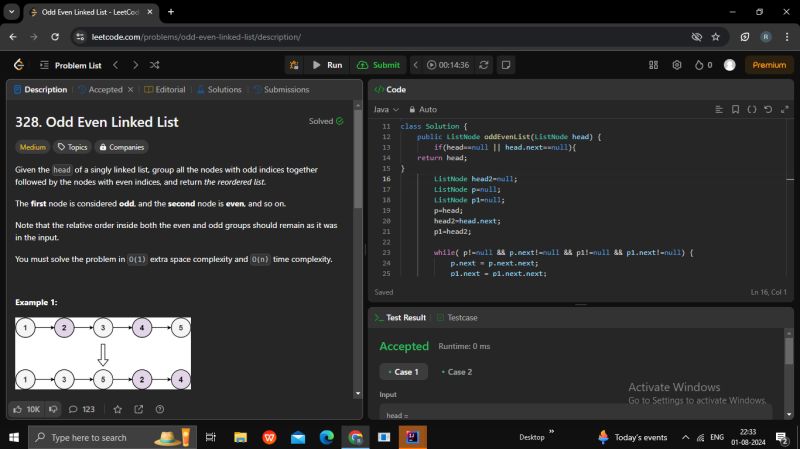800x449 pixels.
Task: Pick a random problem shuffle icon
Action: point(155,65)
